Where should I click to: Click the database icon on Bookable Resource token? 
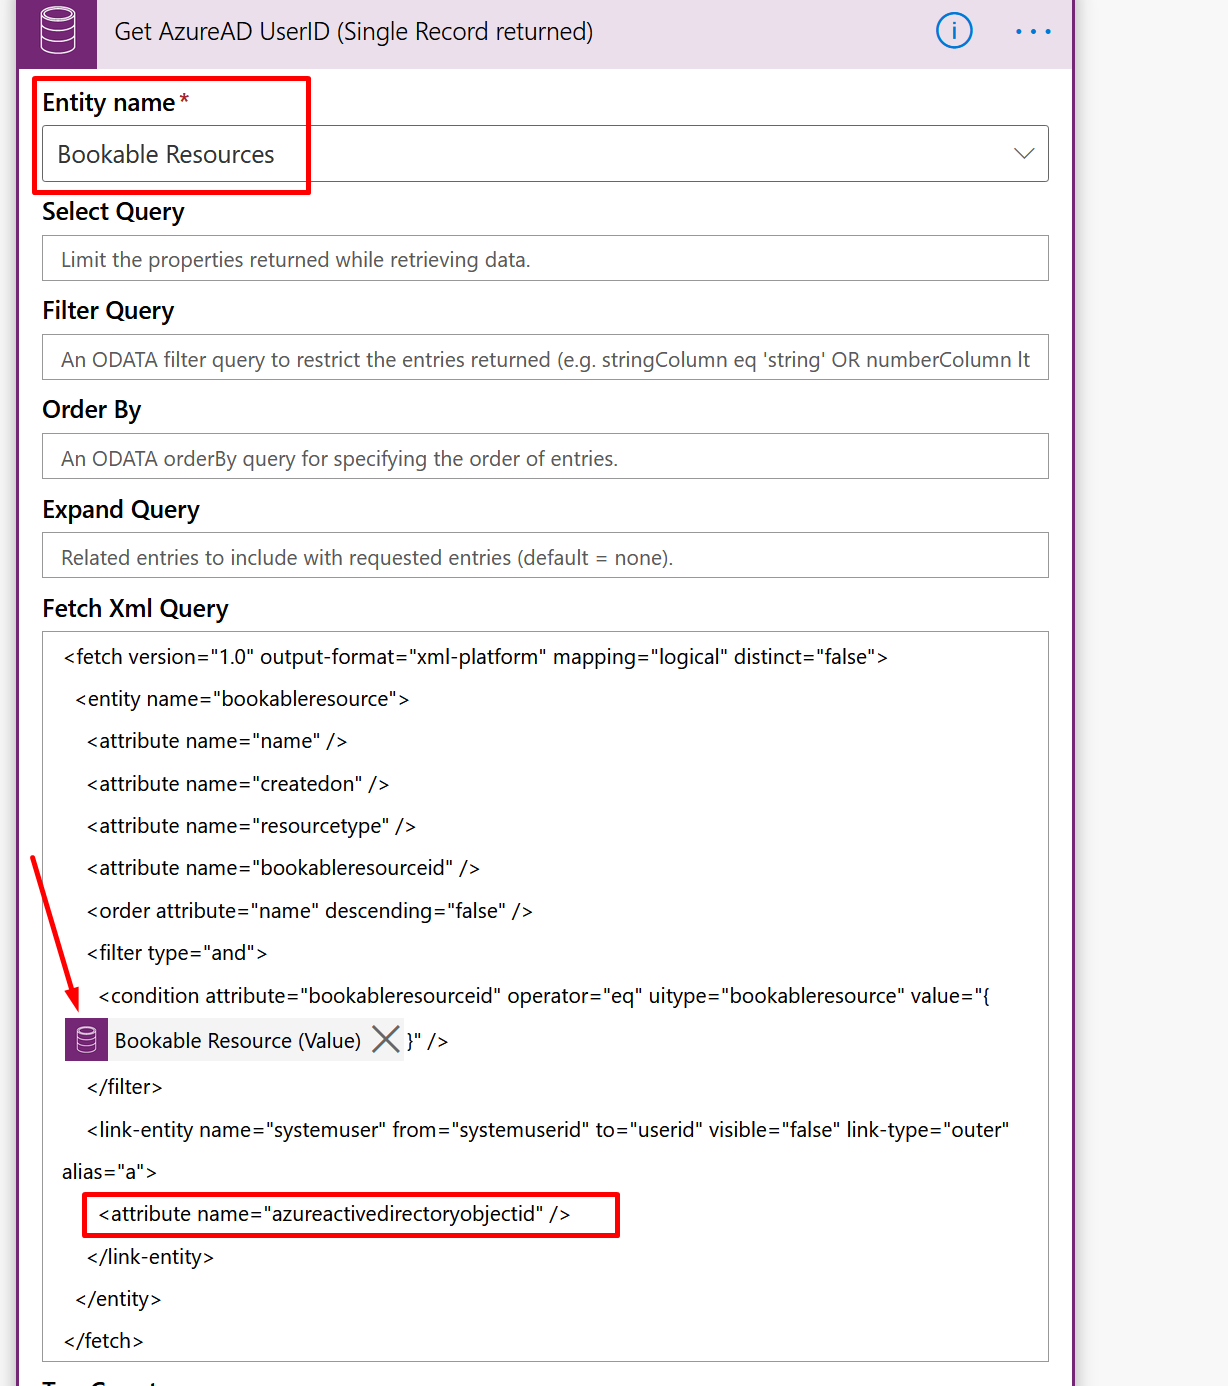[x=87, y=1040]
